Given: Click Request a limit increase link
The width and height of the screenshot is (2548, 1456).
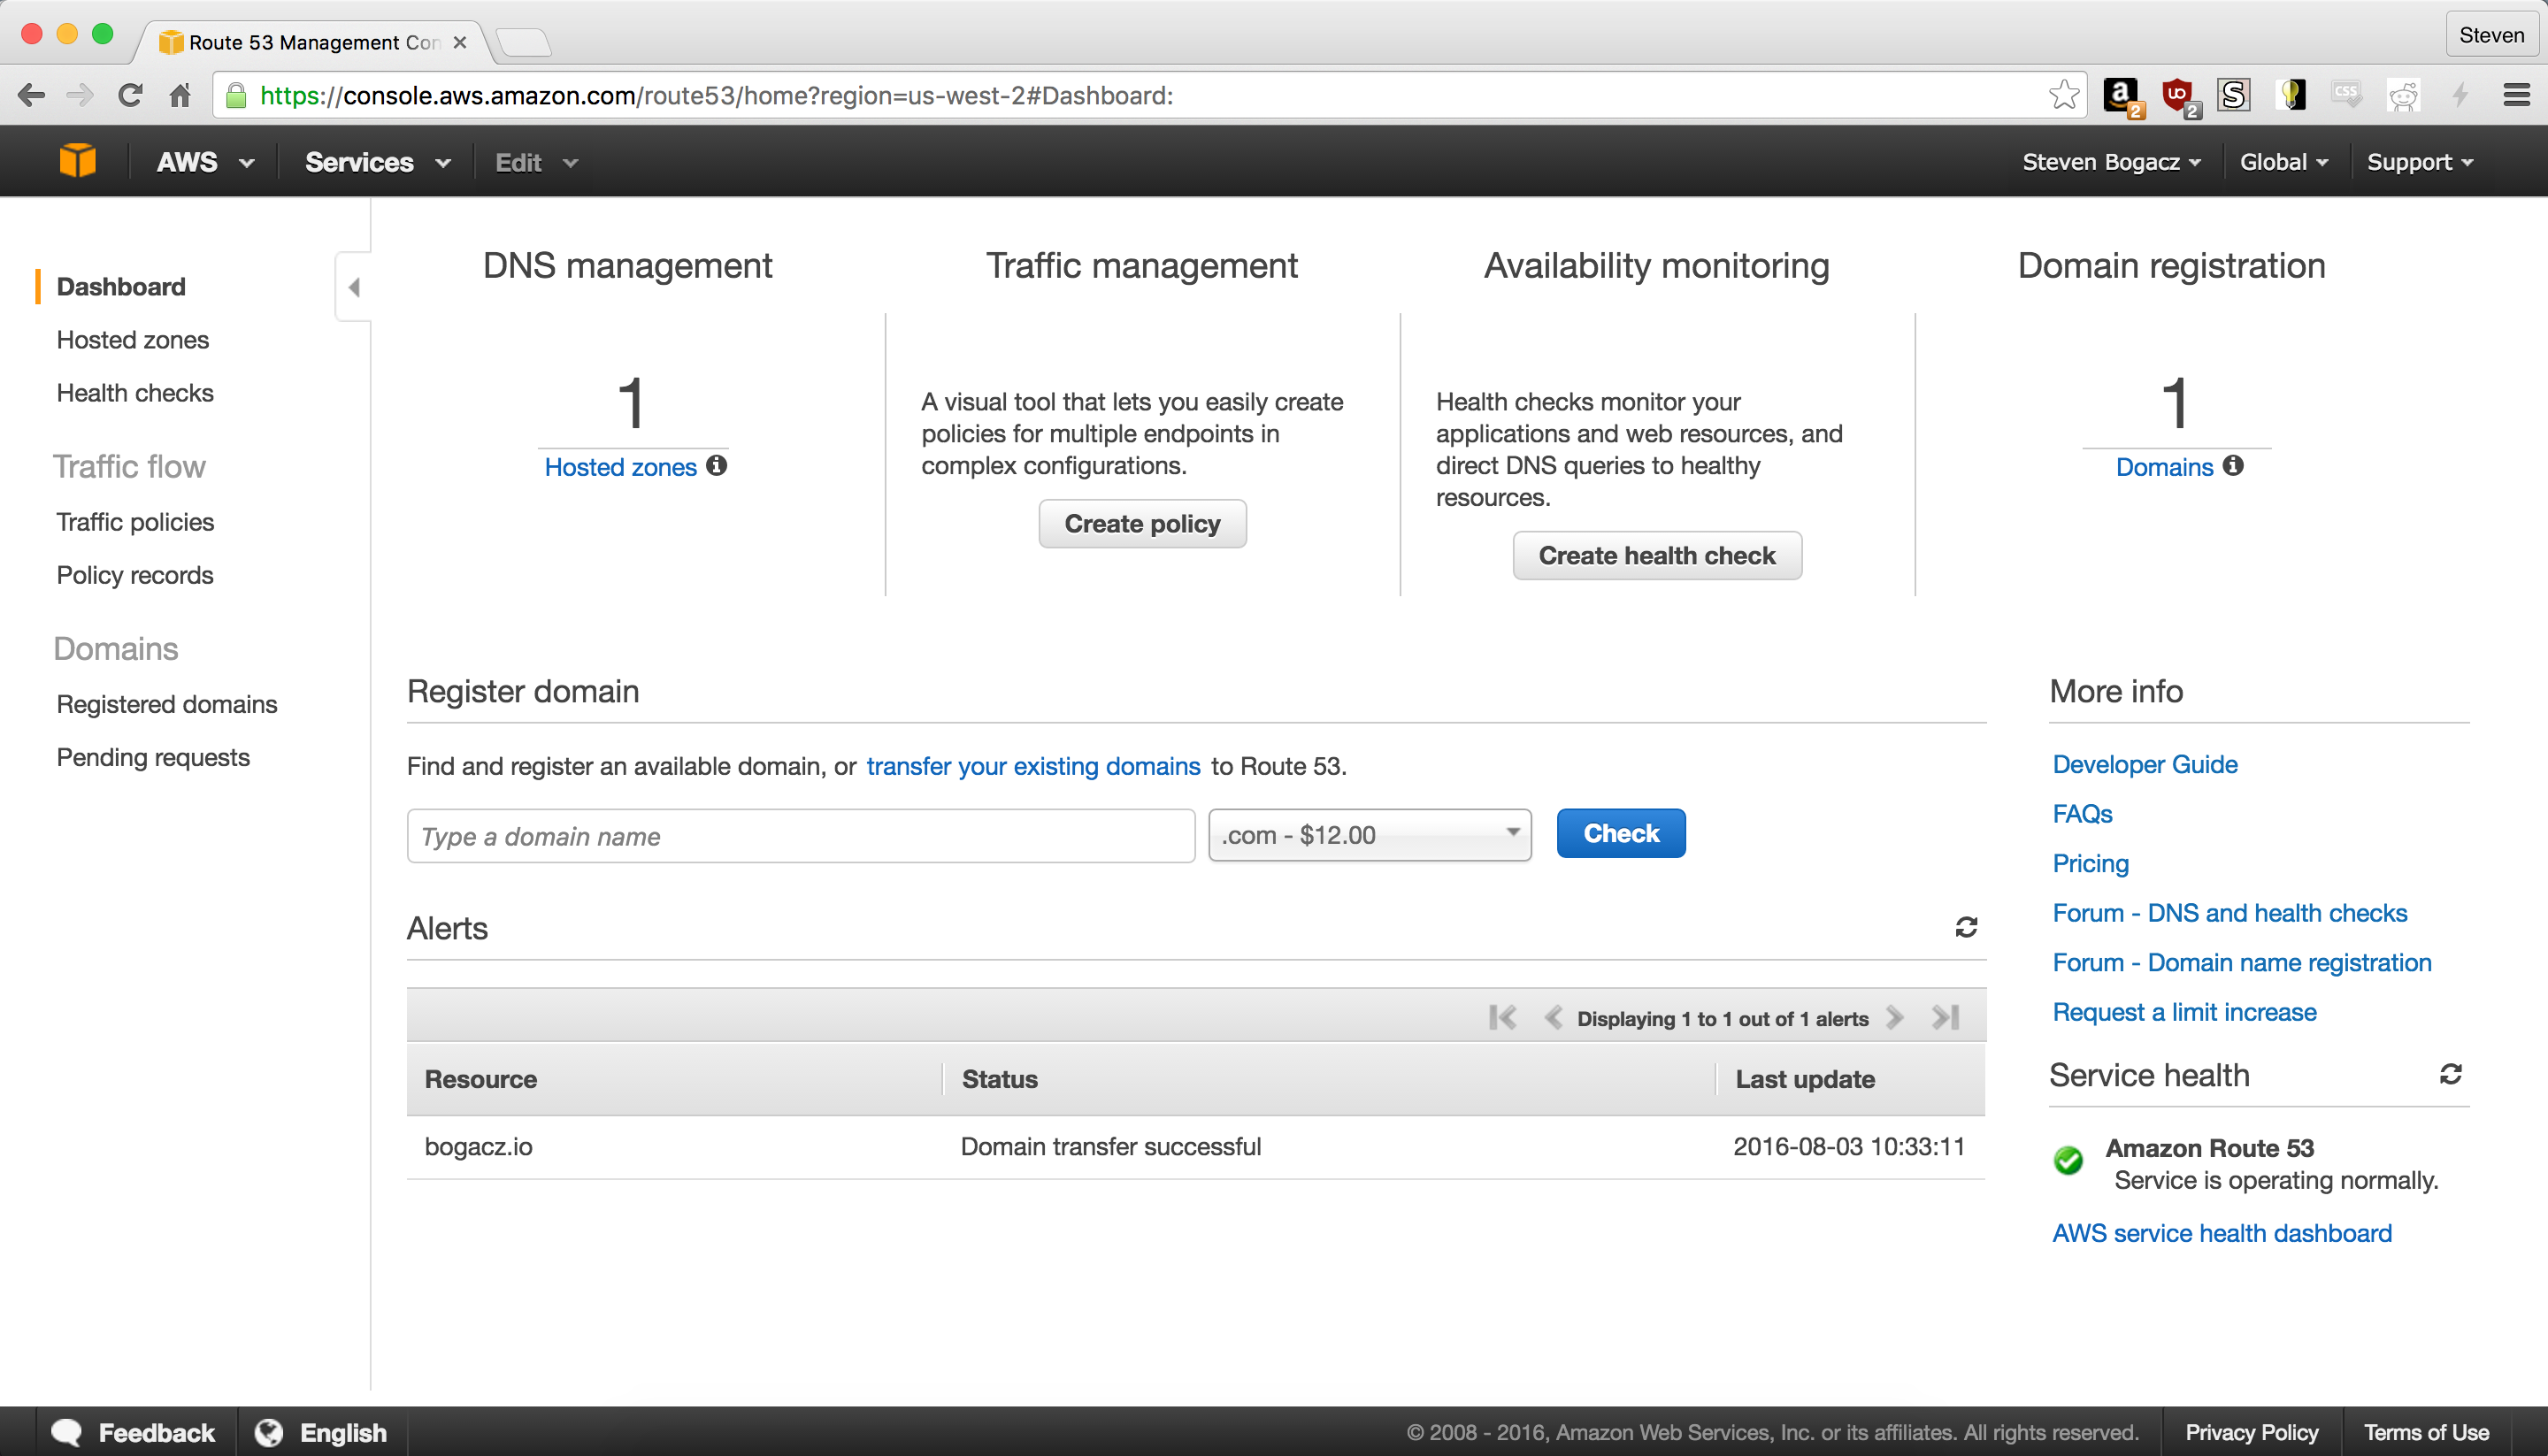Looking at the screenshot, I should point(2184,1012).
